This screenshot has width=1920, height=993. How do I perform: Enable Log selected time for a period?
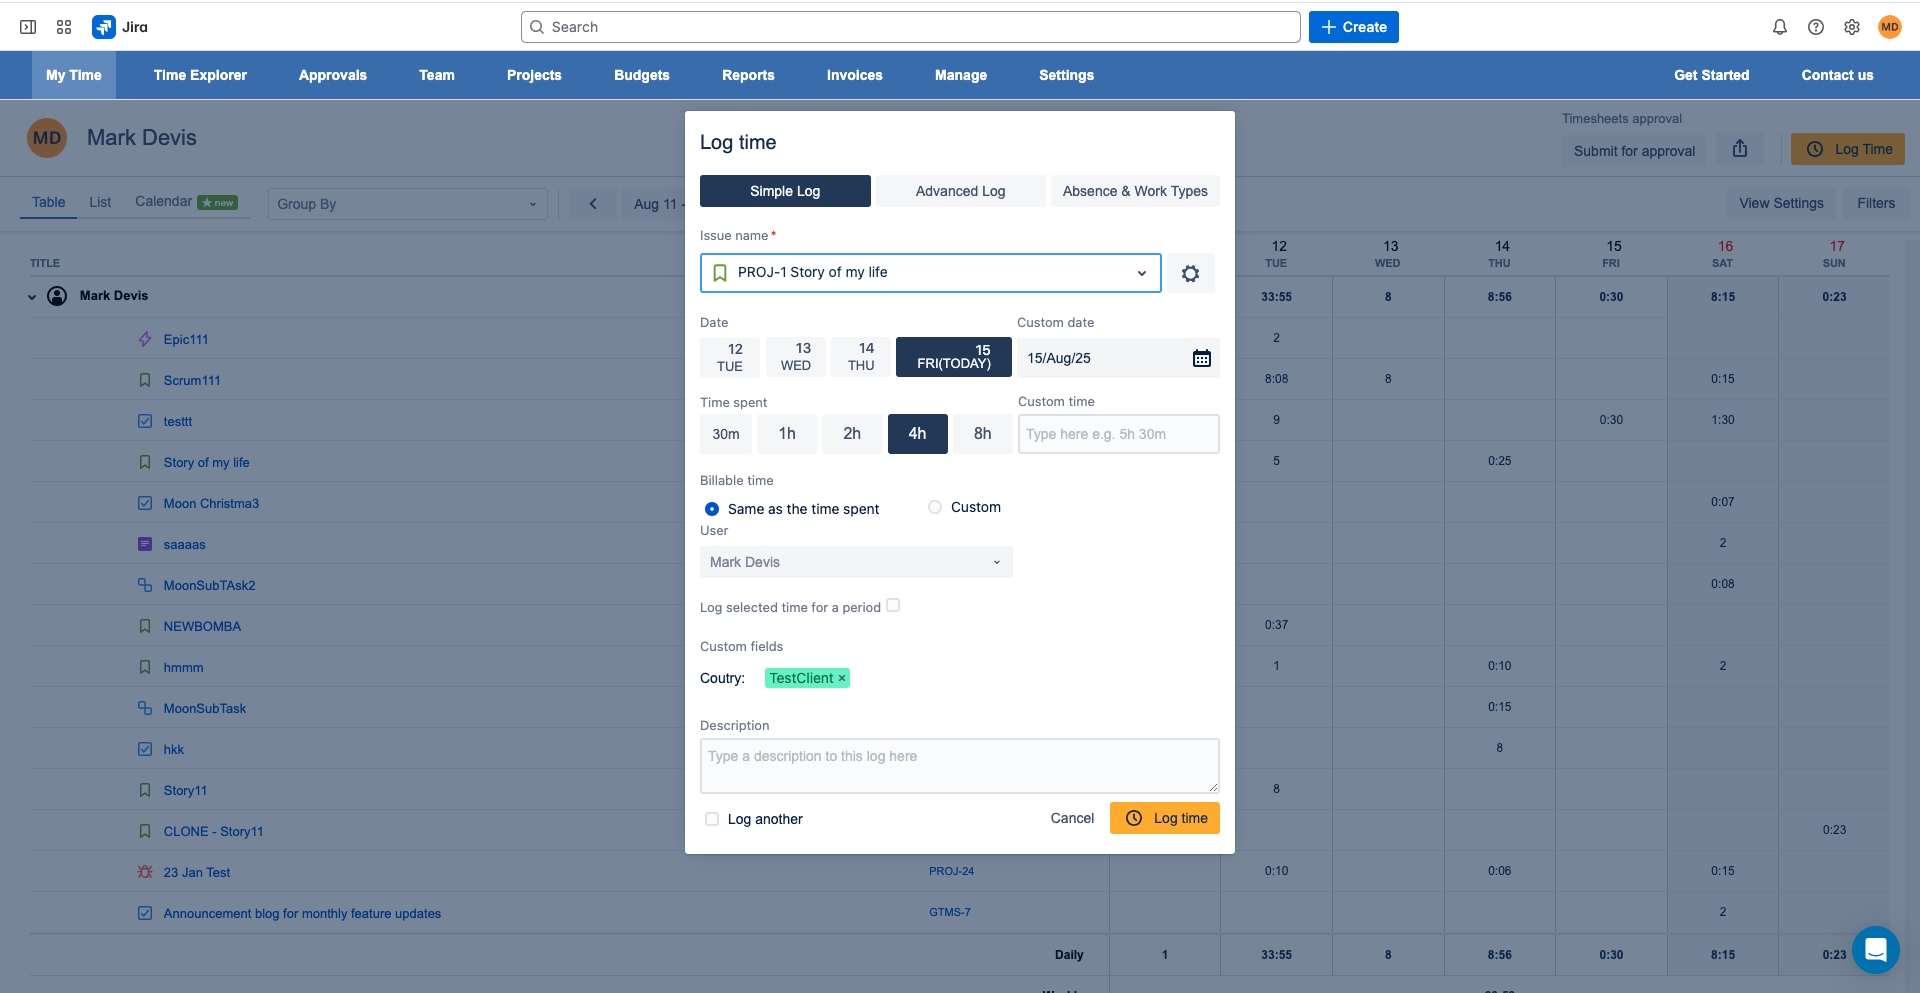tap(893, 606)
